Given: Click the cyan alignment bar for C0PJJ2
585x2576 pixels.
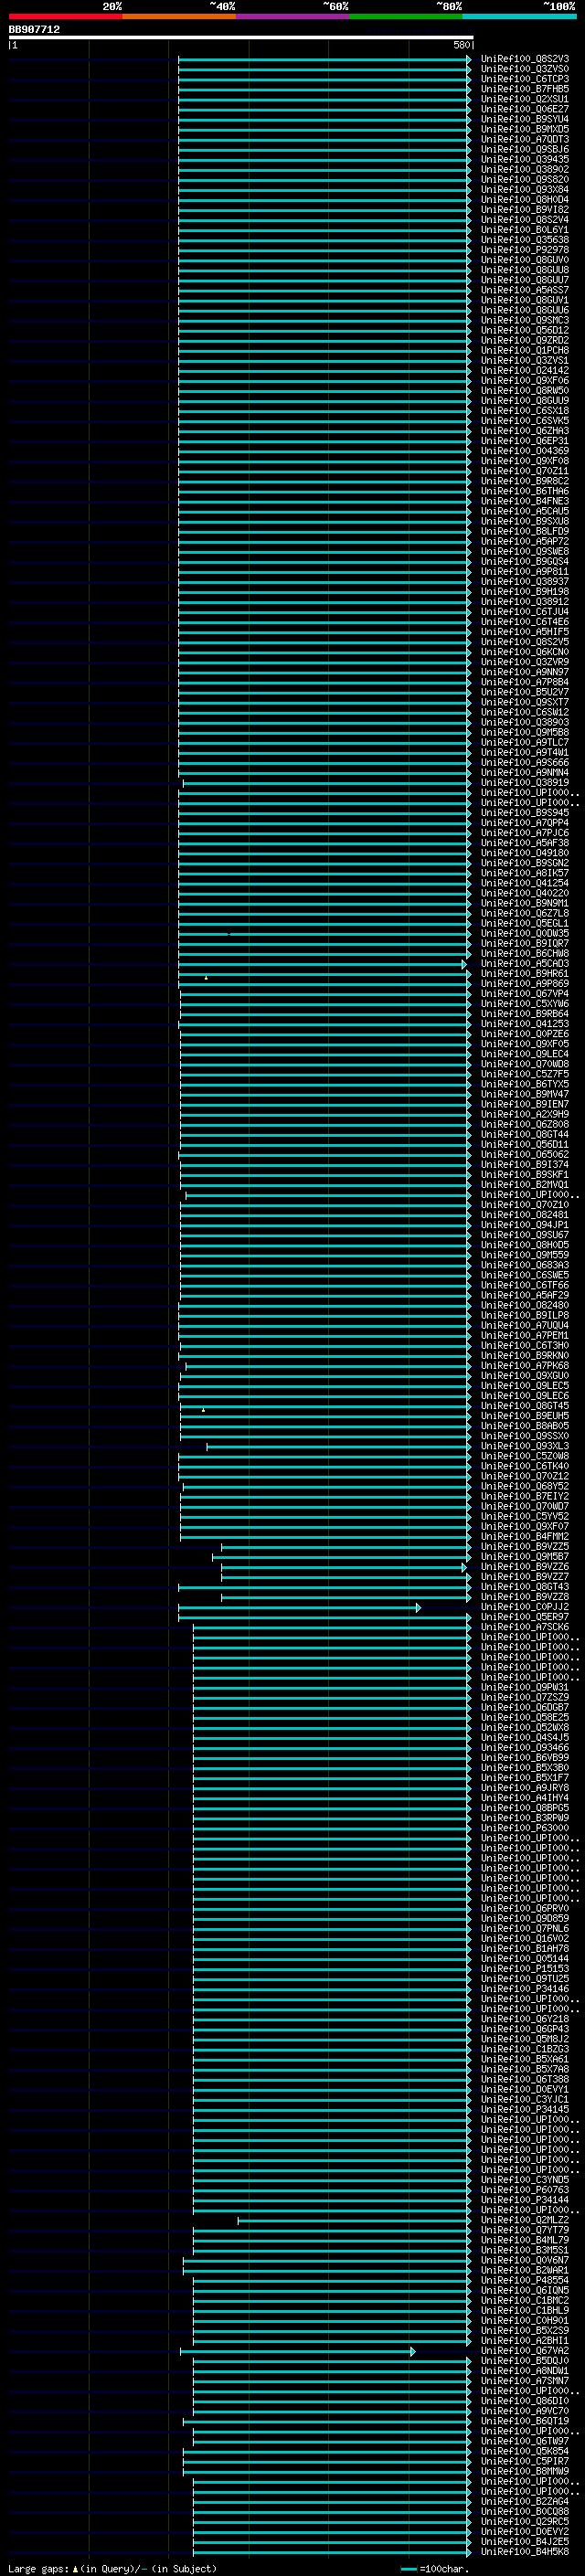Looking at the screenshot, I should pyautogui.click(x=299, y=1607).
